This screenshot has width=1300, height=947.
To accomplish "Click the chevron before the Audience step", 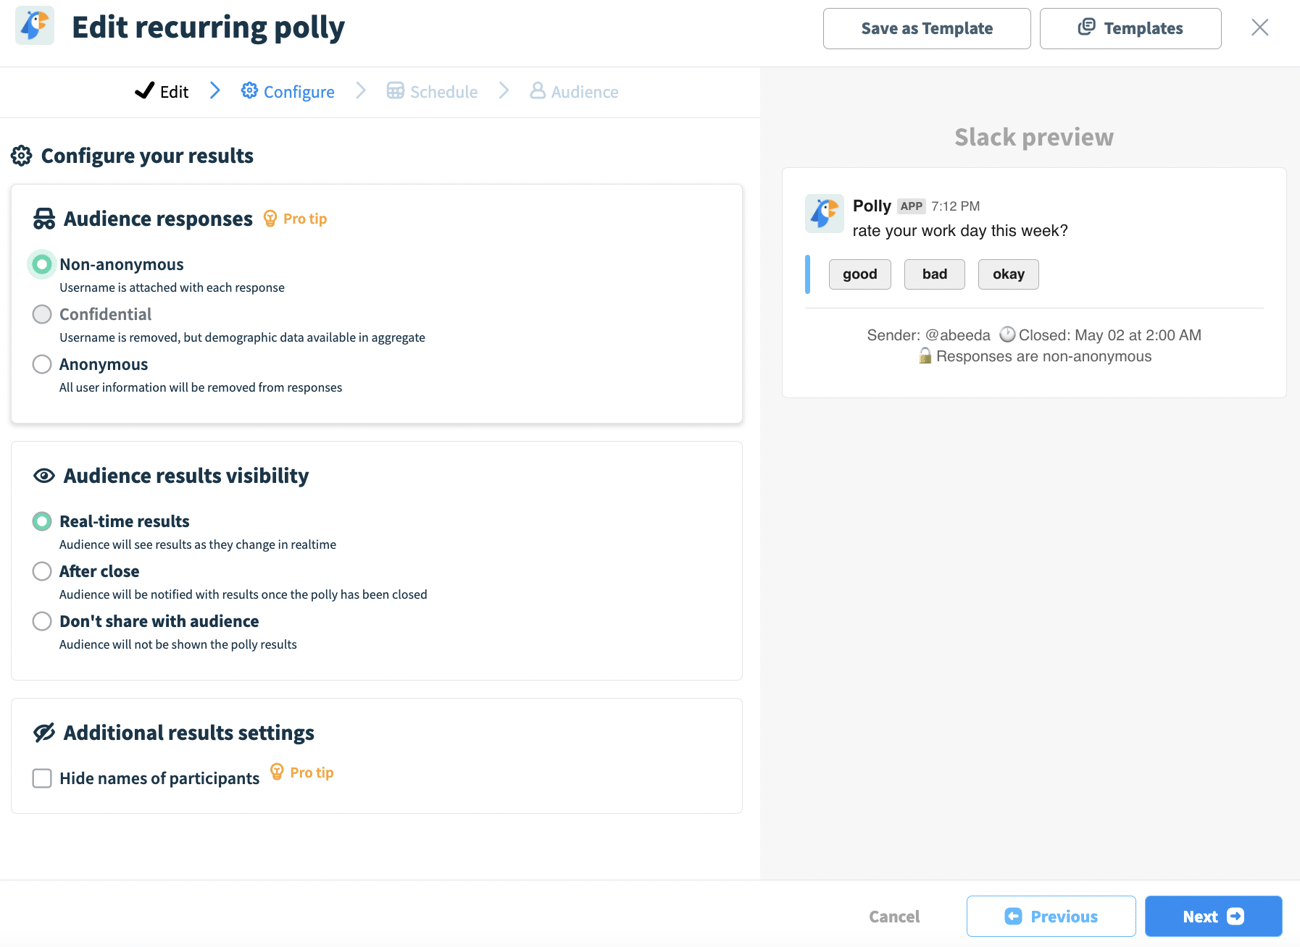I will (x=504, y=91).
